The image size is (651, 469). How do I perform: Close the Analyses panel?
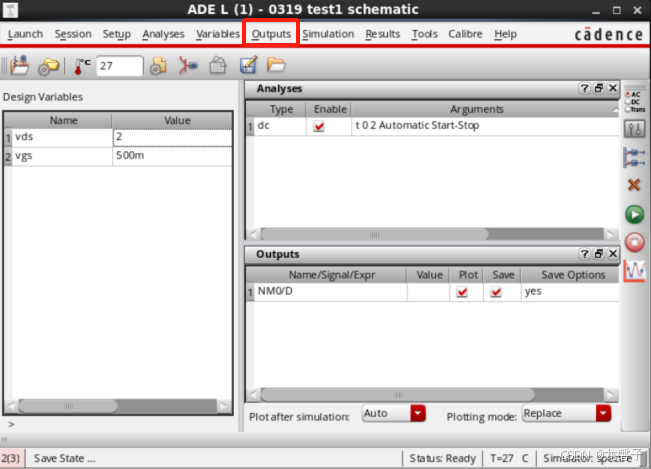613,88
